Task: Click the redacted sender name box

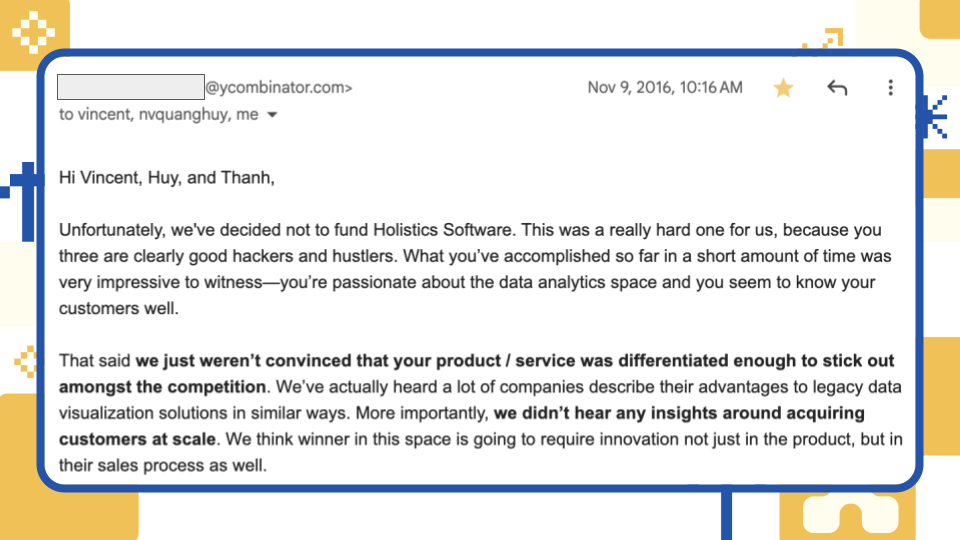Action: coord(130,87)
